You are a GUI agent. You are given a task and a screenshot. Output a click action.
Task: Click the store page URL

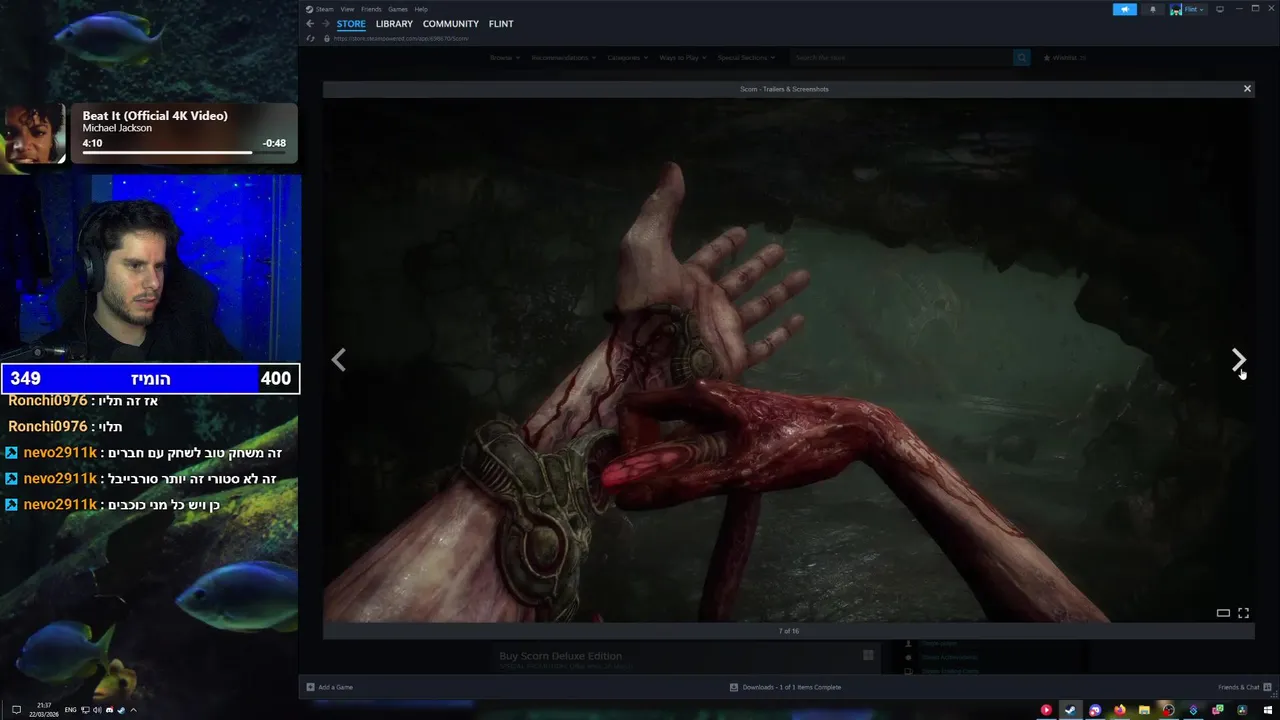401,38
